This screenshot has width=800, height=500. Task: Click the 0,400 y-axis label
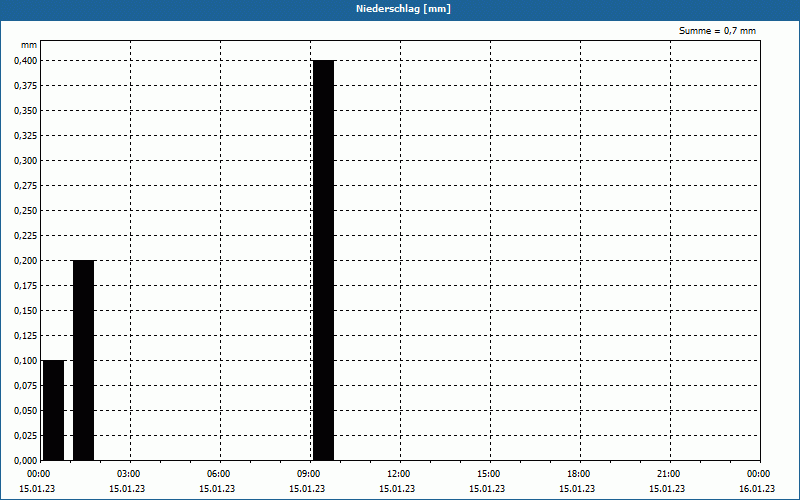click(x=26, y=61)
